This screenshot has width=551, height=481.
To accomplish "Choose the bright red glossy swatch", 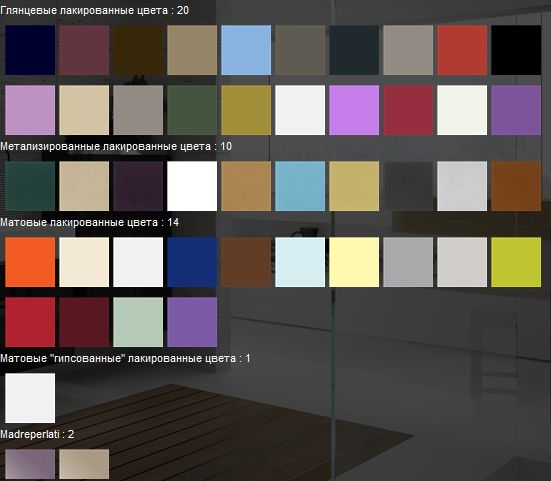I will 462,50.
